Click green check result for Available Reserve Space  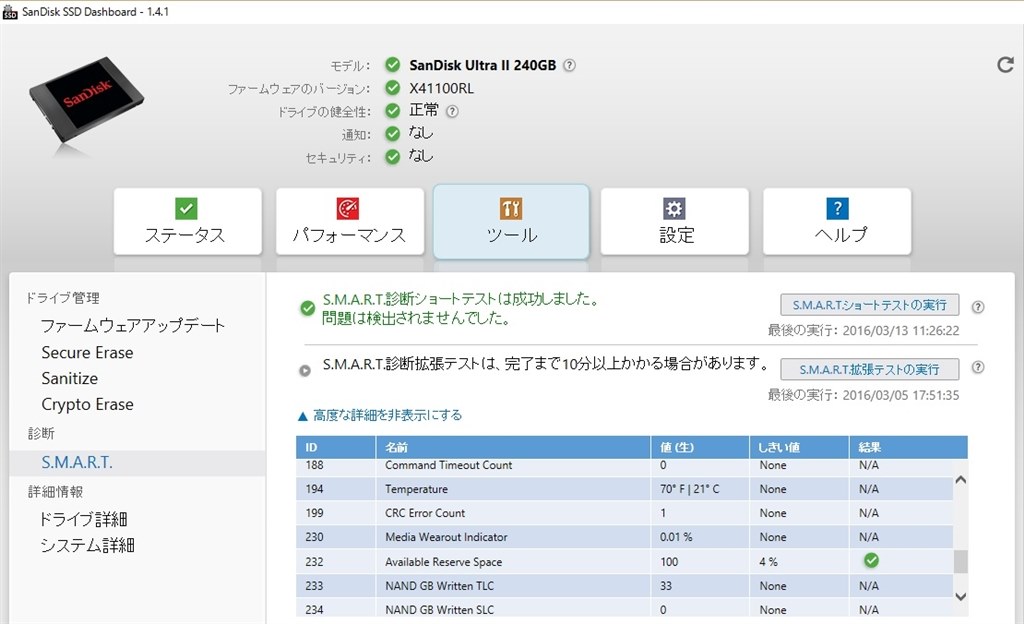click(x=871, y=560)
